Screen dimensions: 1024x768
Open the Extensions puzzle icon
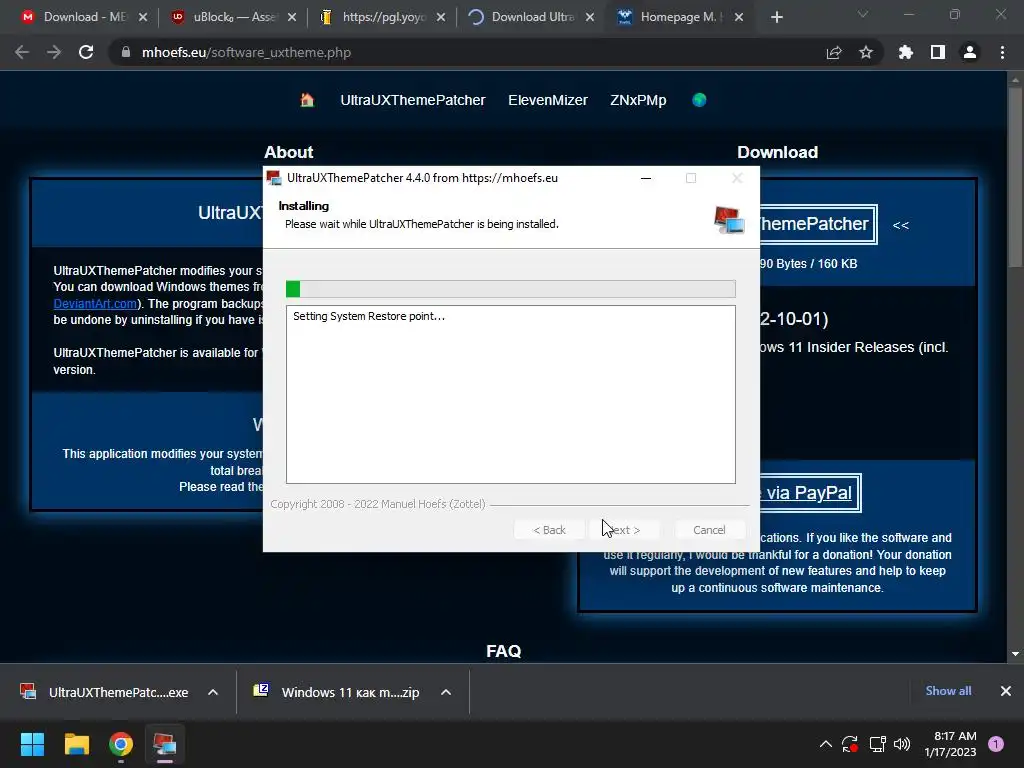click(906, 52)
